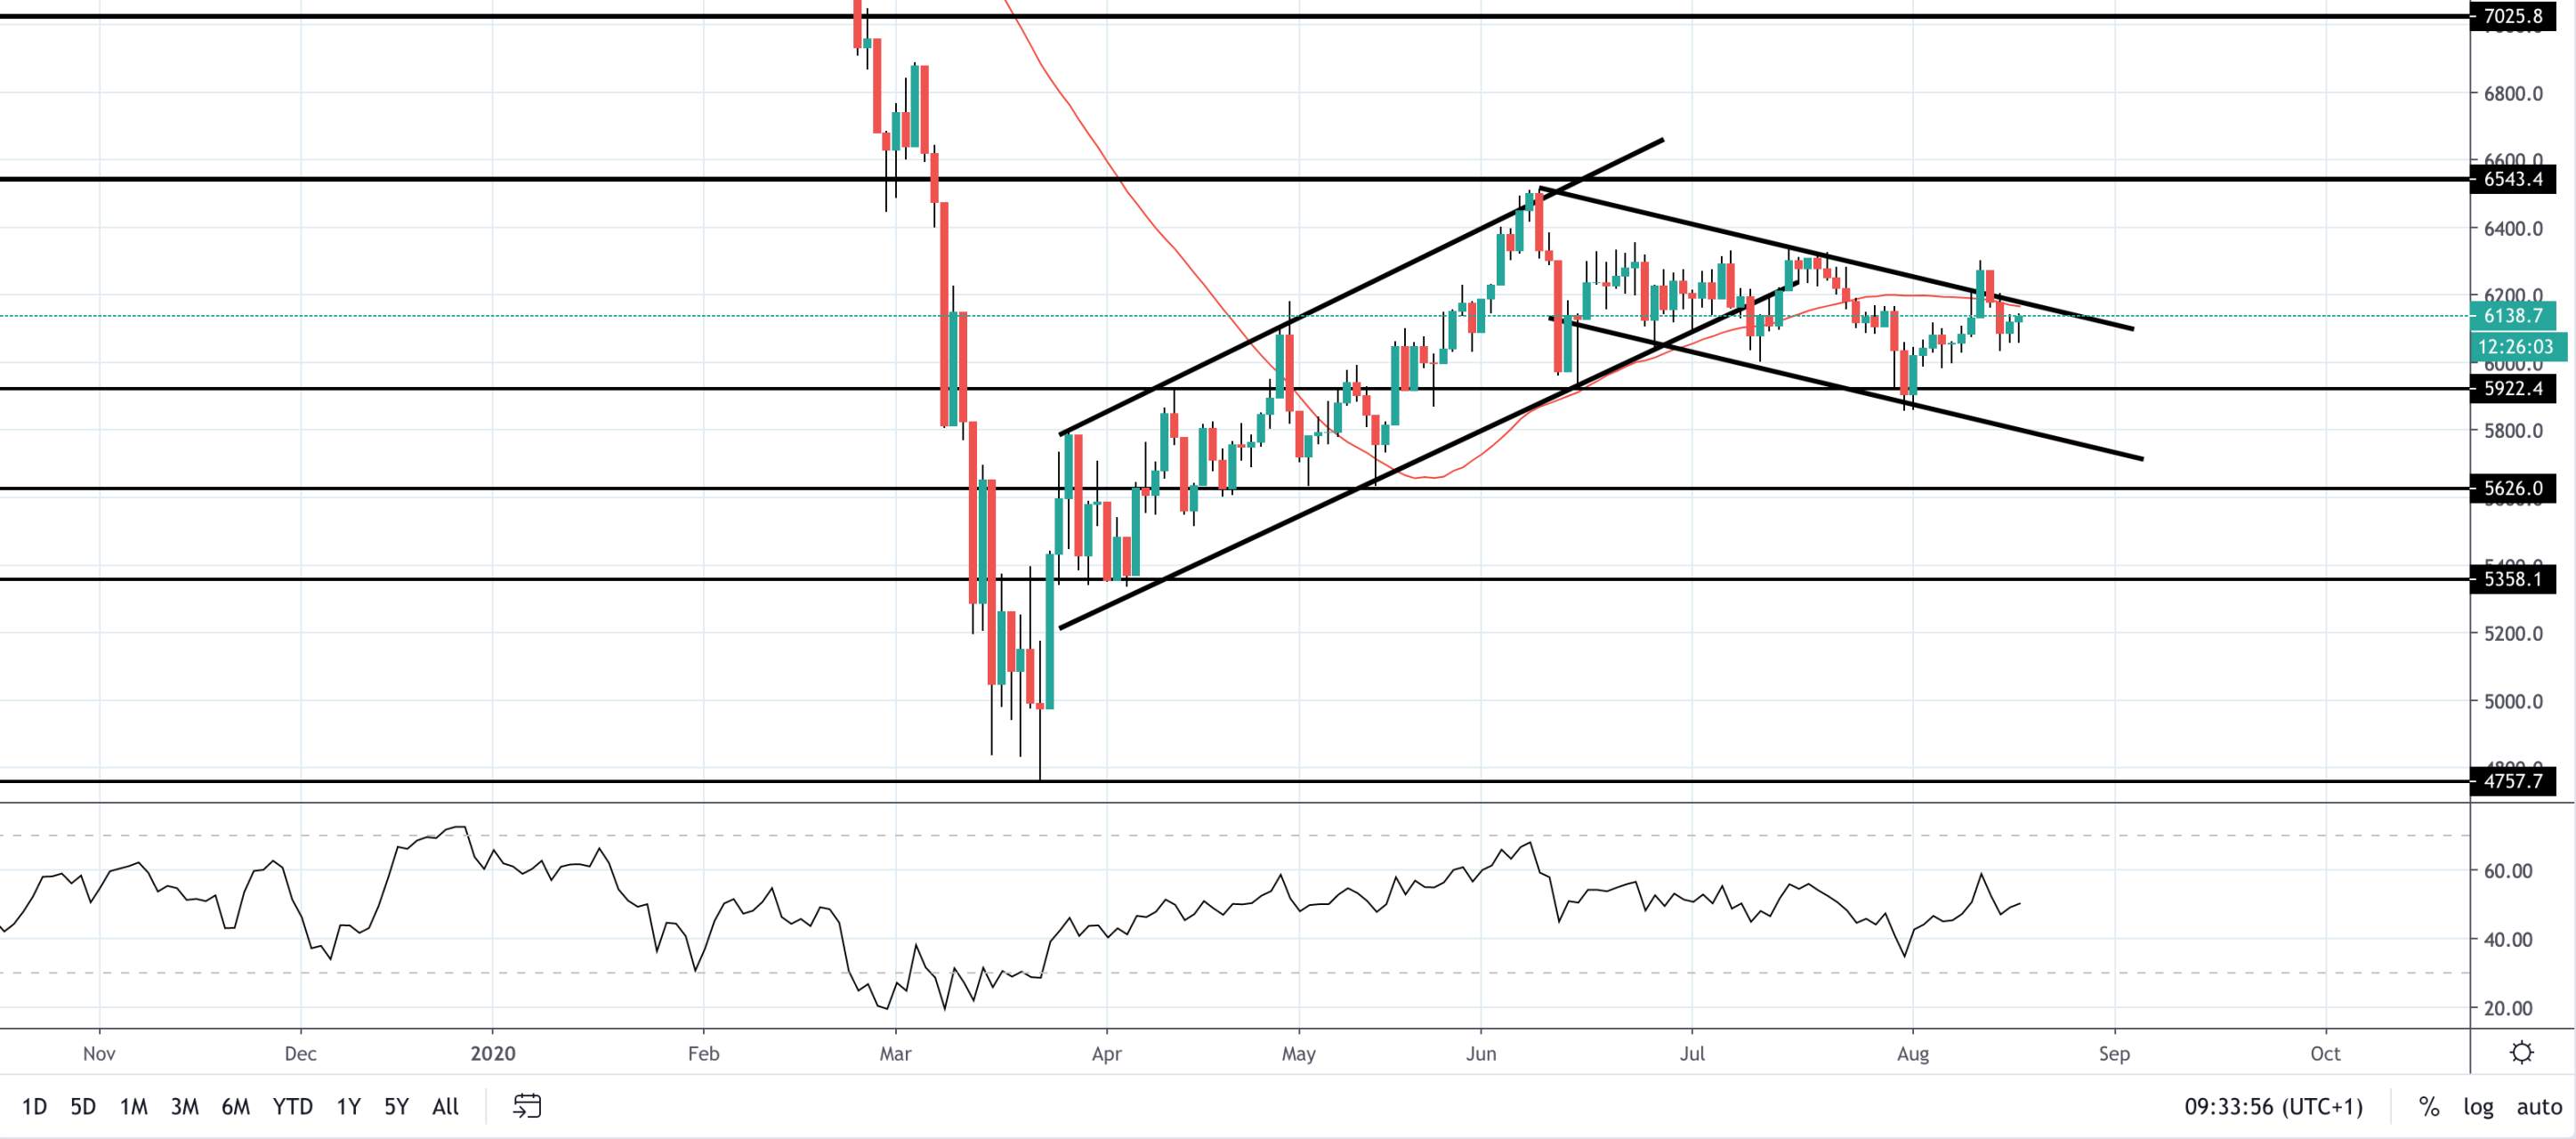Select the 1Y time range
The image size is (2576, 1139).
[348, 1106]
